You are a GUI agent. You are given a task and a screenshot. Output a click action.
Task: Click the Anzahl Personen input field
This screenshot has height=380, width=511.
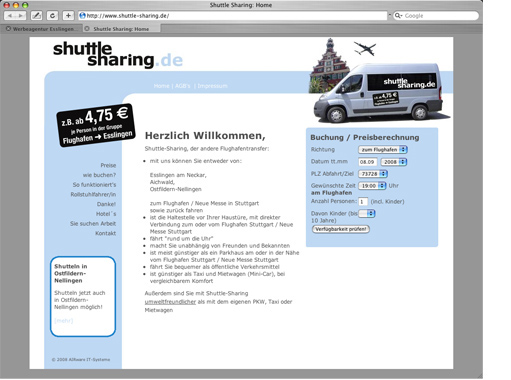(363, 202)
